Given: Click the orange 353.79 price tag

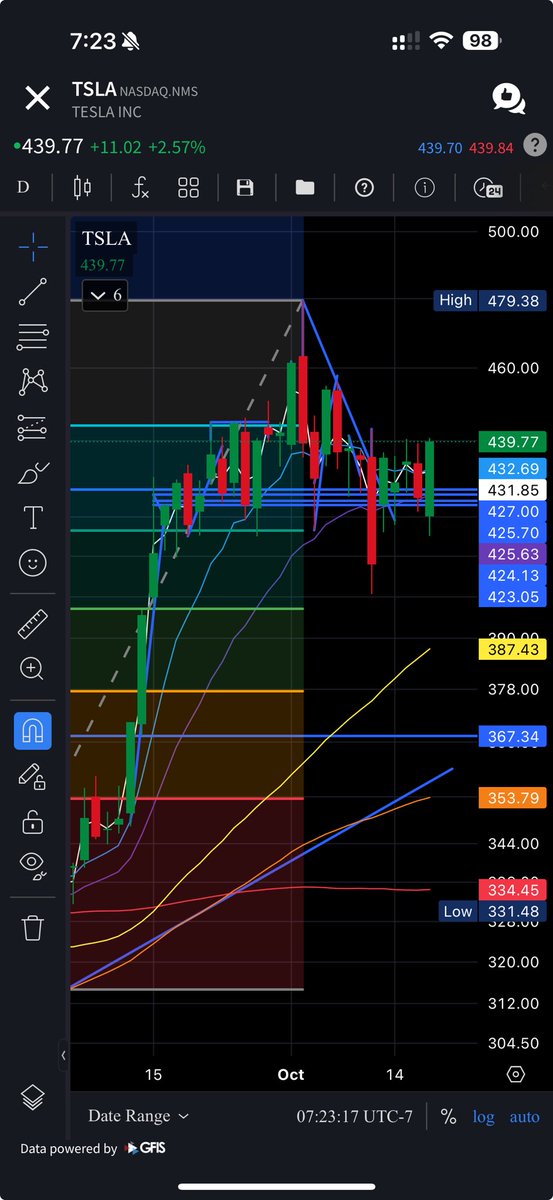Looking at the screenshot, I should click(511, 797).
